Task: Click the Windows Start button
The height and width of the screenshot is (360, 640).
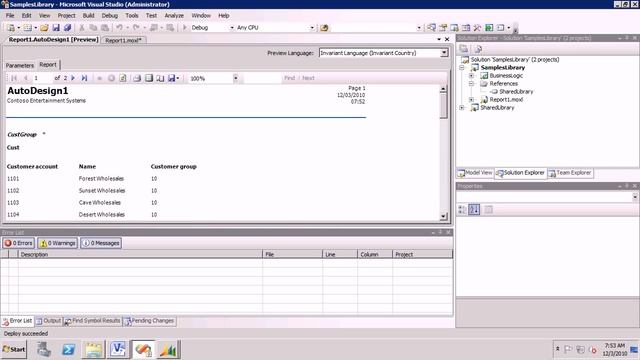Action: (14, 349)
